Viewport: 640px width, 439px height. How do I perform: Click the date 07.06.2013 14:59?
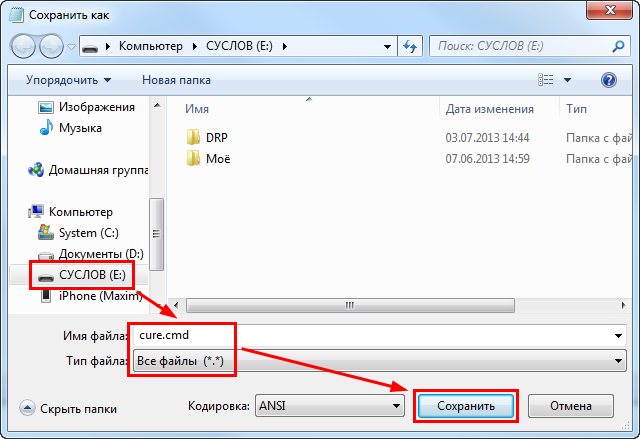[x=487, y=159]
